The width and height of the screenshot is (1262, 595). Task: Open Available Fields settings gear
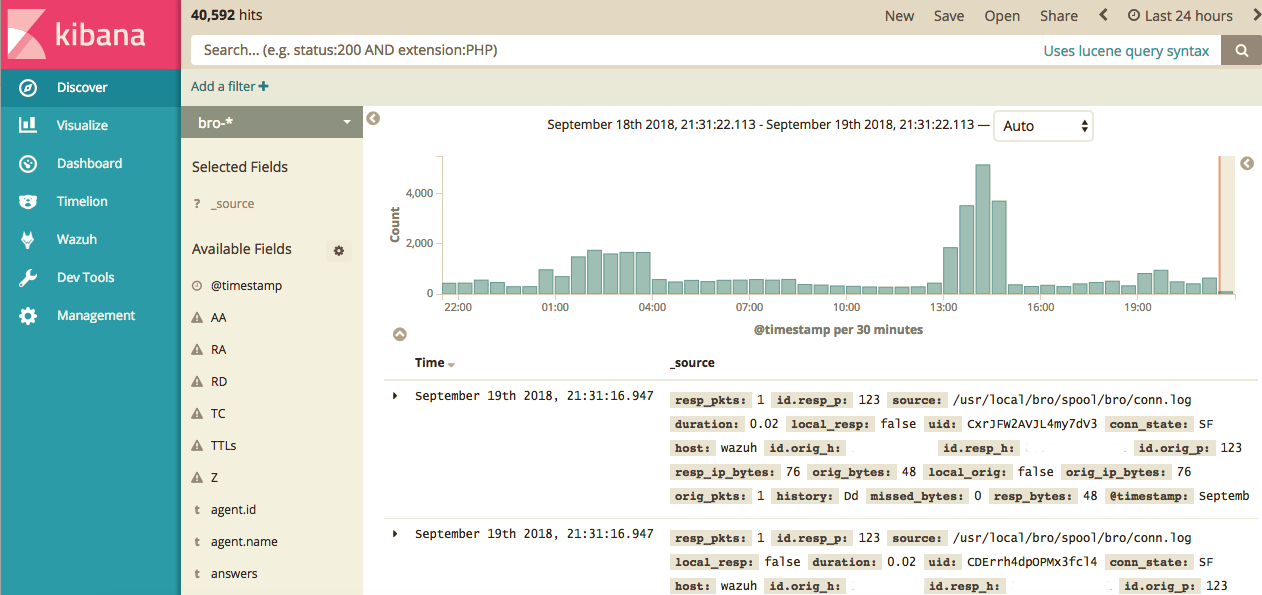click(x=339, y=251)
